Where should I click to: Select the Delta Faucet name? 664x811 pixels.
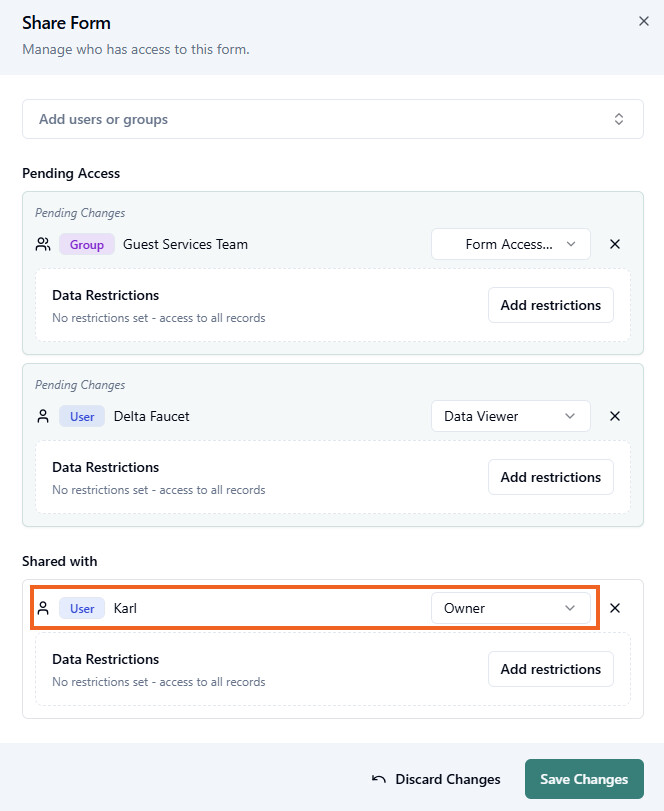(152, 416)
